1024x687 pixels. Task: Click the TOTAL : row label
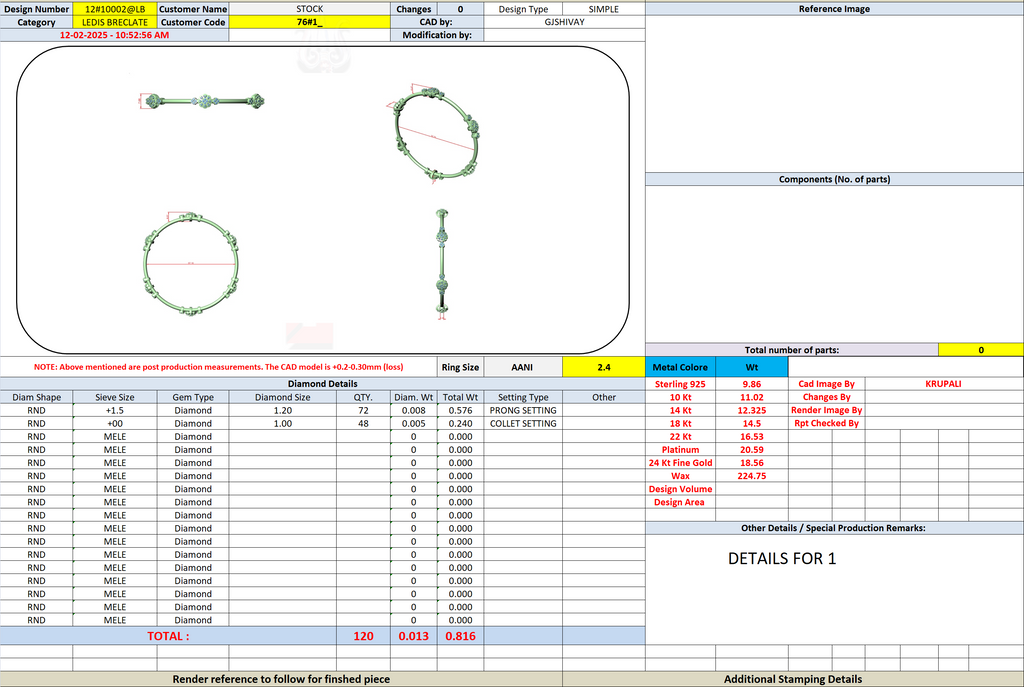(168, 636)
